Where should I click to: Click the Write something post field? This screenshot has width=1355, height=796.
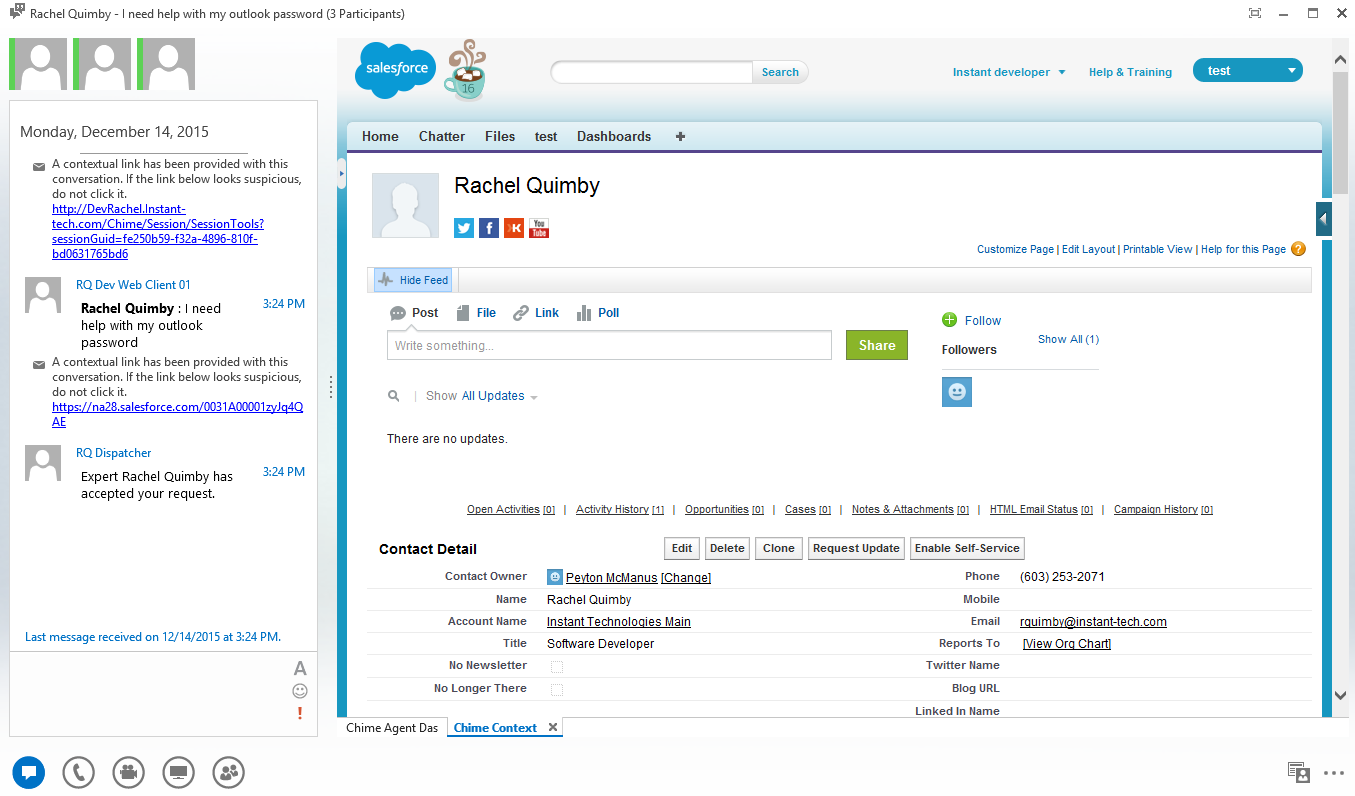click(x=609, y=345)
